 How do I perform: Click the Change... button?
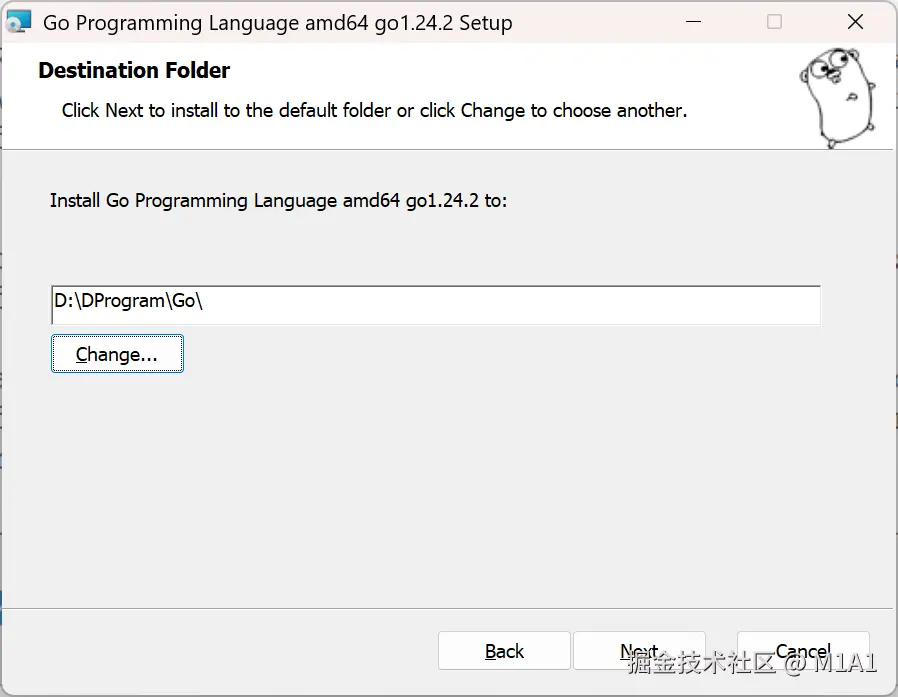(x=117, y=354)
